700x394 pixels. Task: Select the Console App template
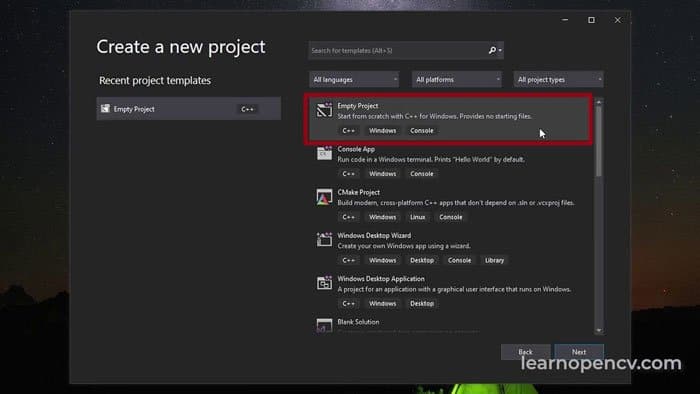450,162
